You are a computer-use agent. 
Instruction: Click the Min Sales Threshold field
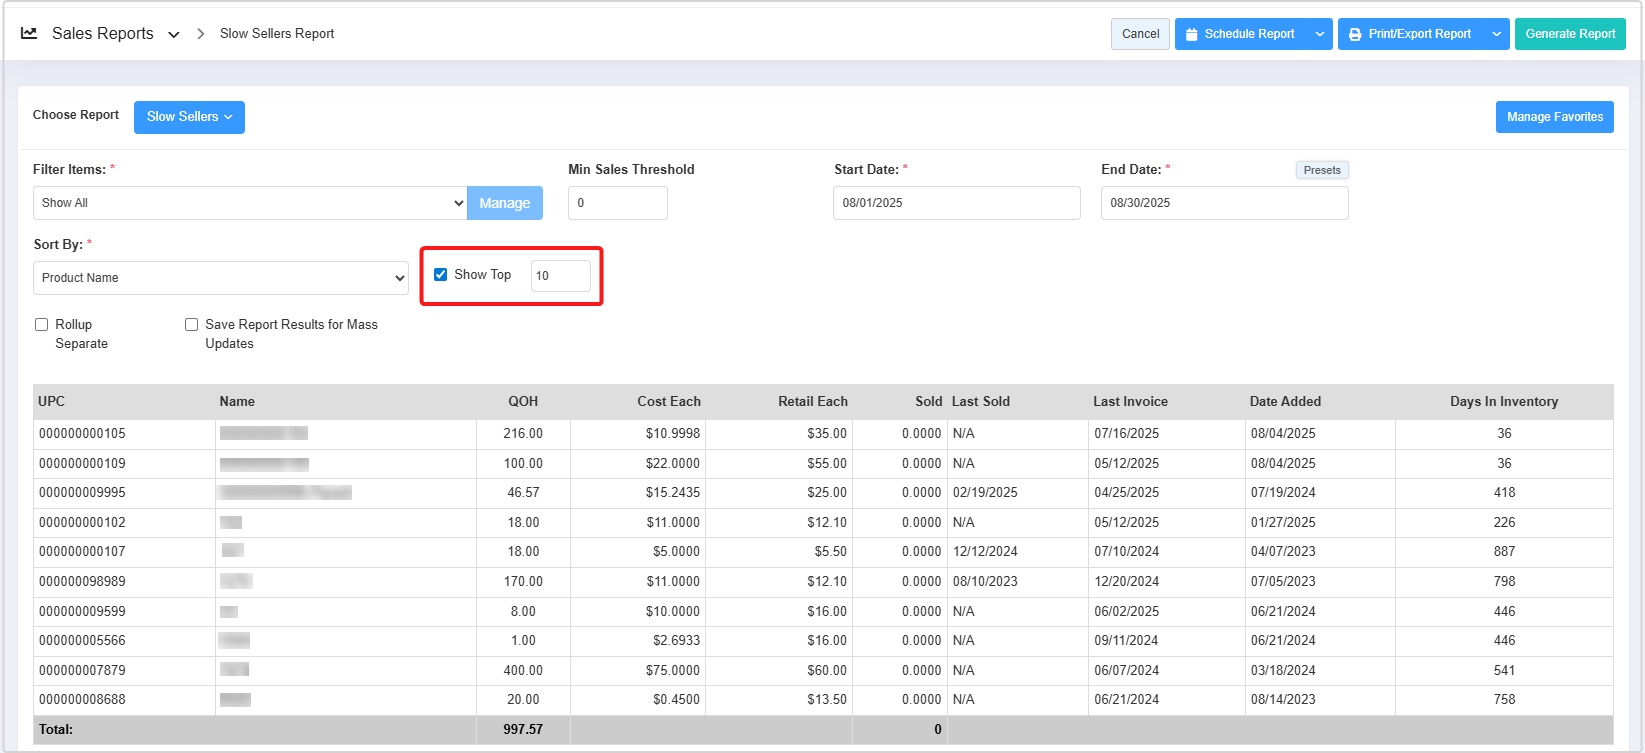pos(617,203)
